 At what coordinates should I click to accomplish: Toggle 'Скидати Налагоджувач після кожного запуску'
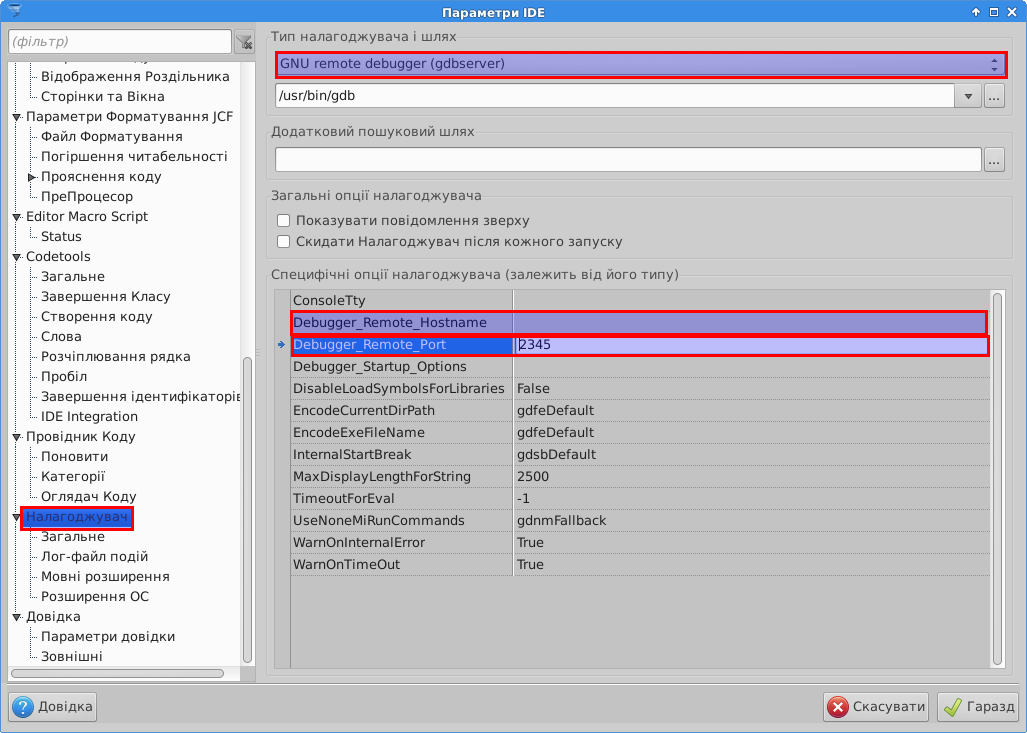coord(284,242)
